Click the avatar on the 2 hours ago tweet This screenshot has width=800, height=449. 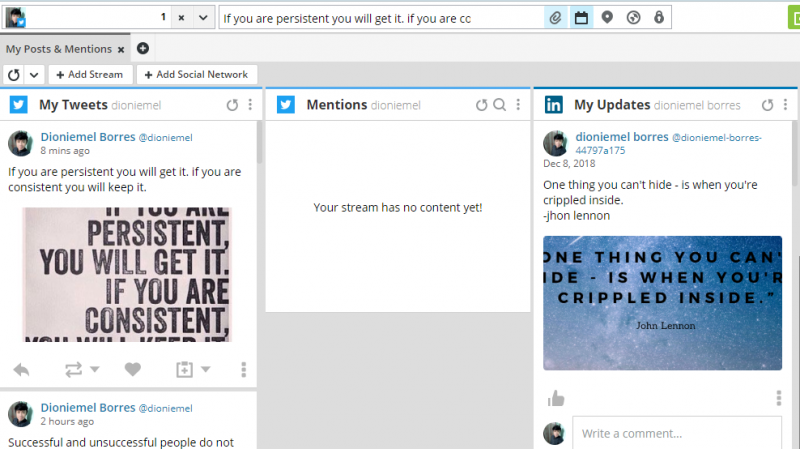point(20,414)
